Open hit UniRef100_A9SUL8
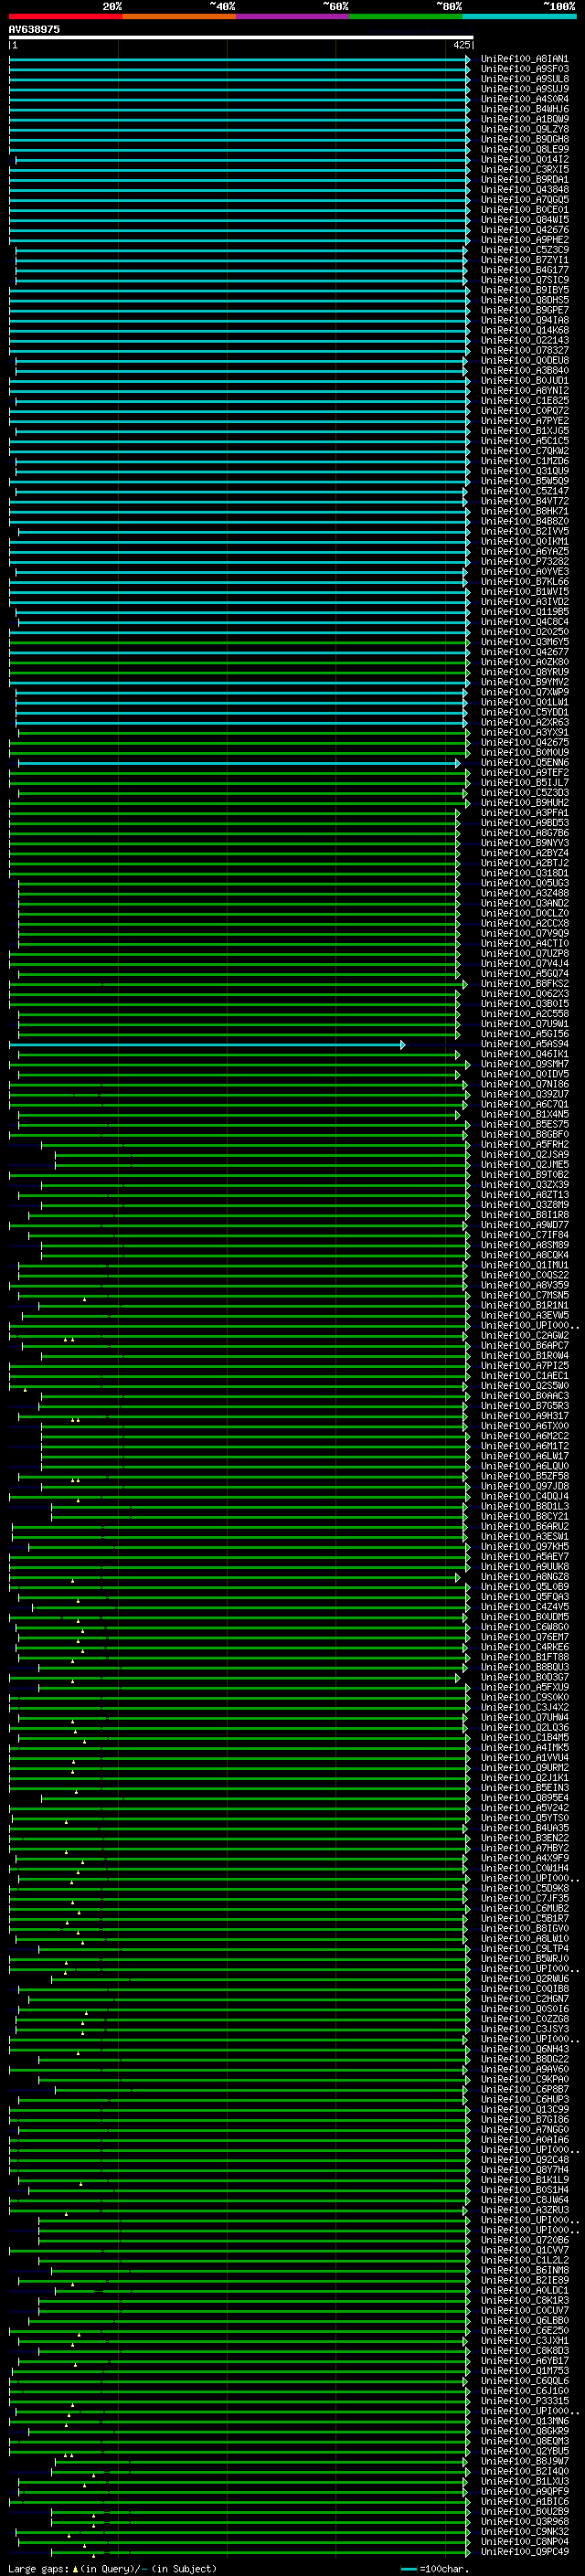 [x=524, y=79]
